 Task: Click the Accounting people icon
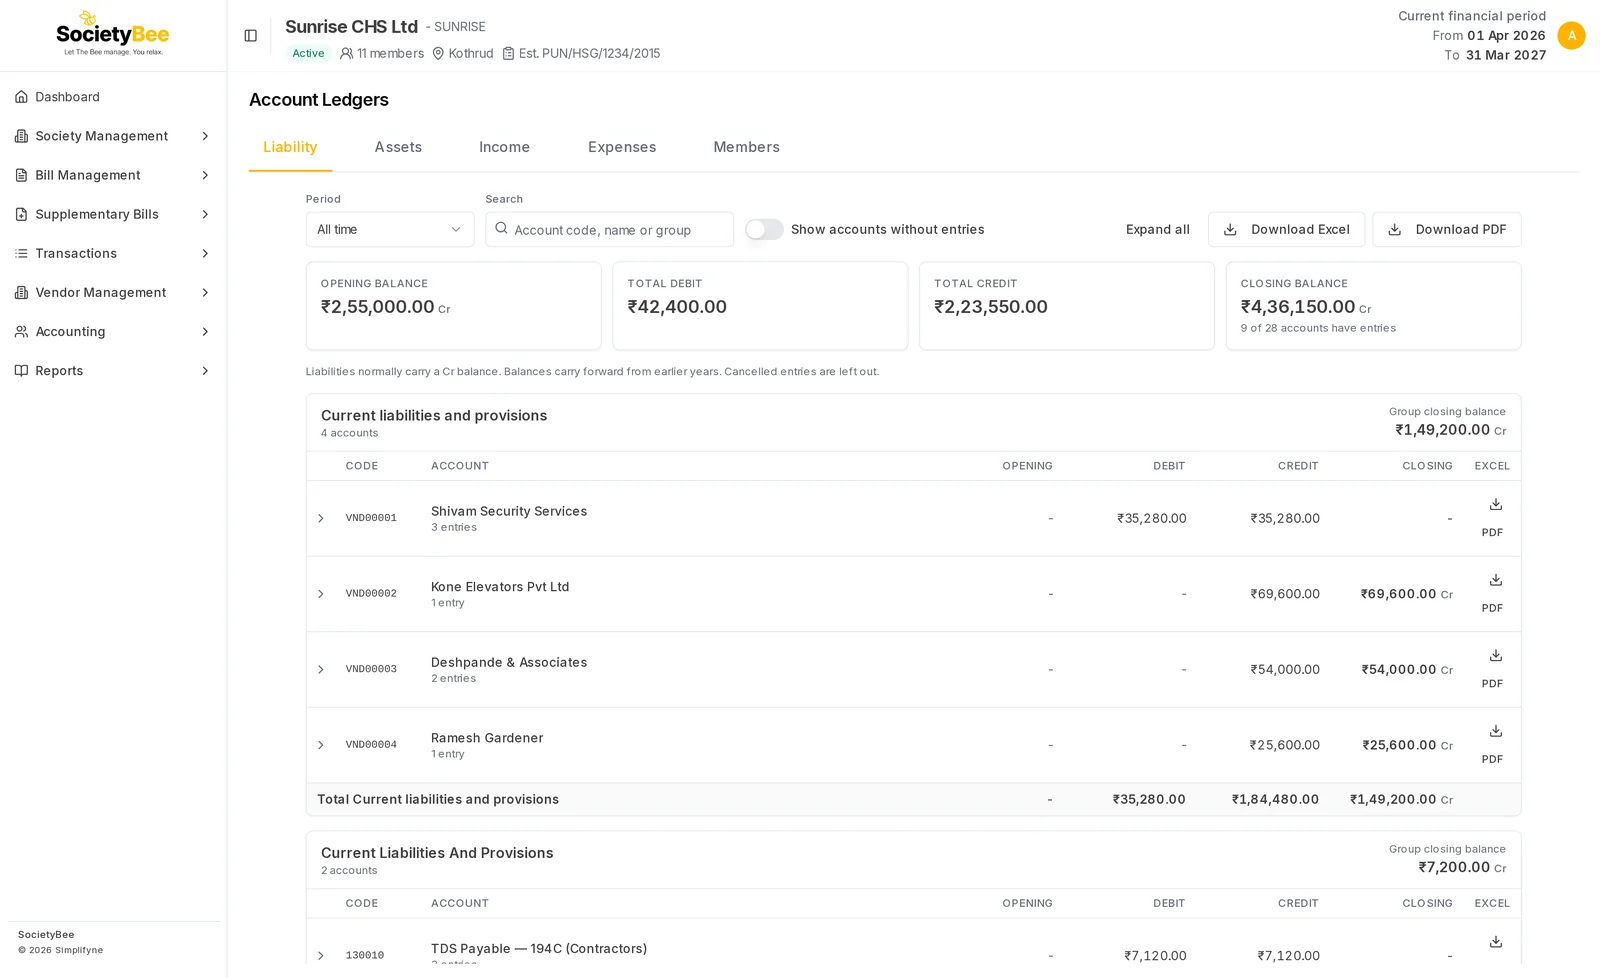point(21,331)
